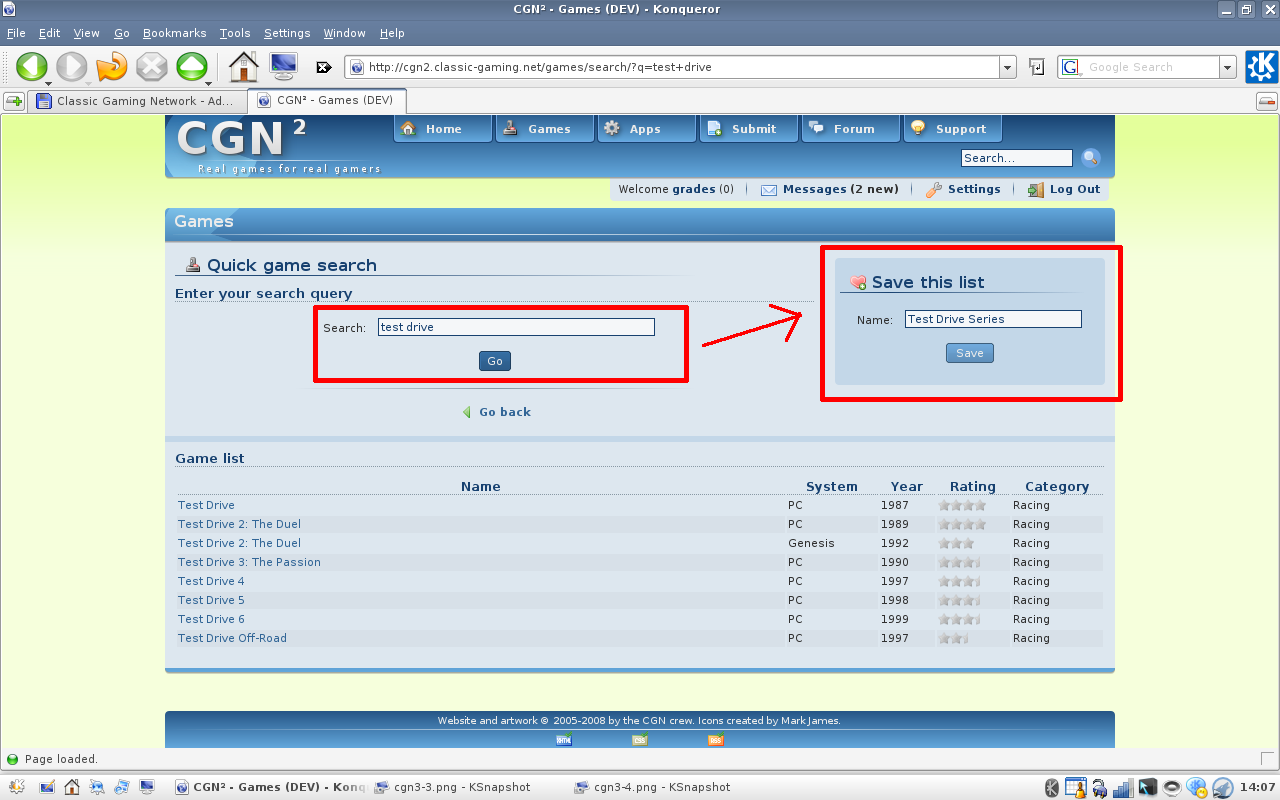Screen dimensions: 1280x800
Task: Expand the Back button history arrow
Action: [49, 82]
